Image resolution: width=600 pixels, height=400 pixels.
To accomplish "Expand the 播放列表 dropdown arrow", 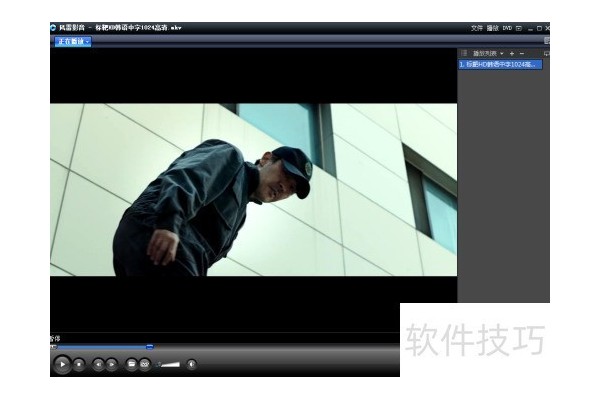I will click(x=502, y=54).
